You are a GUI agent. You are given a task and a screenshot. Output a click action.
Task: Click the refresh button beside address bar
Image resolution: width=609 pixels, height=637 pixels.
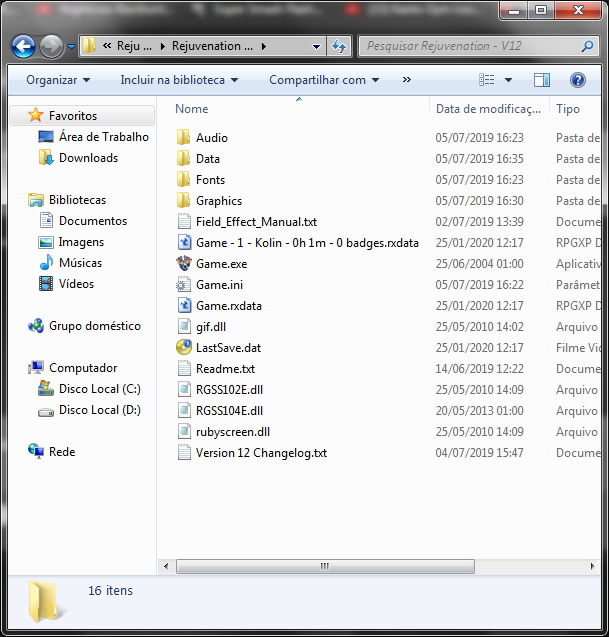pos(339,46)
